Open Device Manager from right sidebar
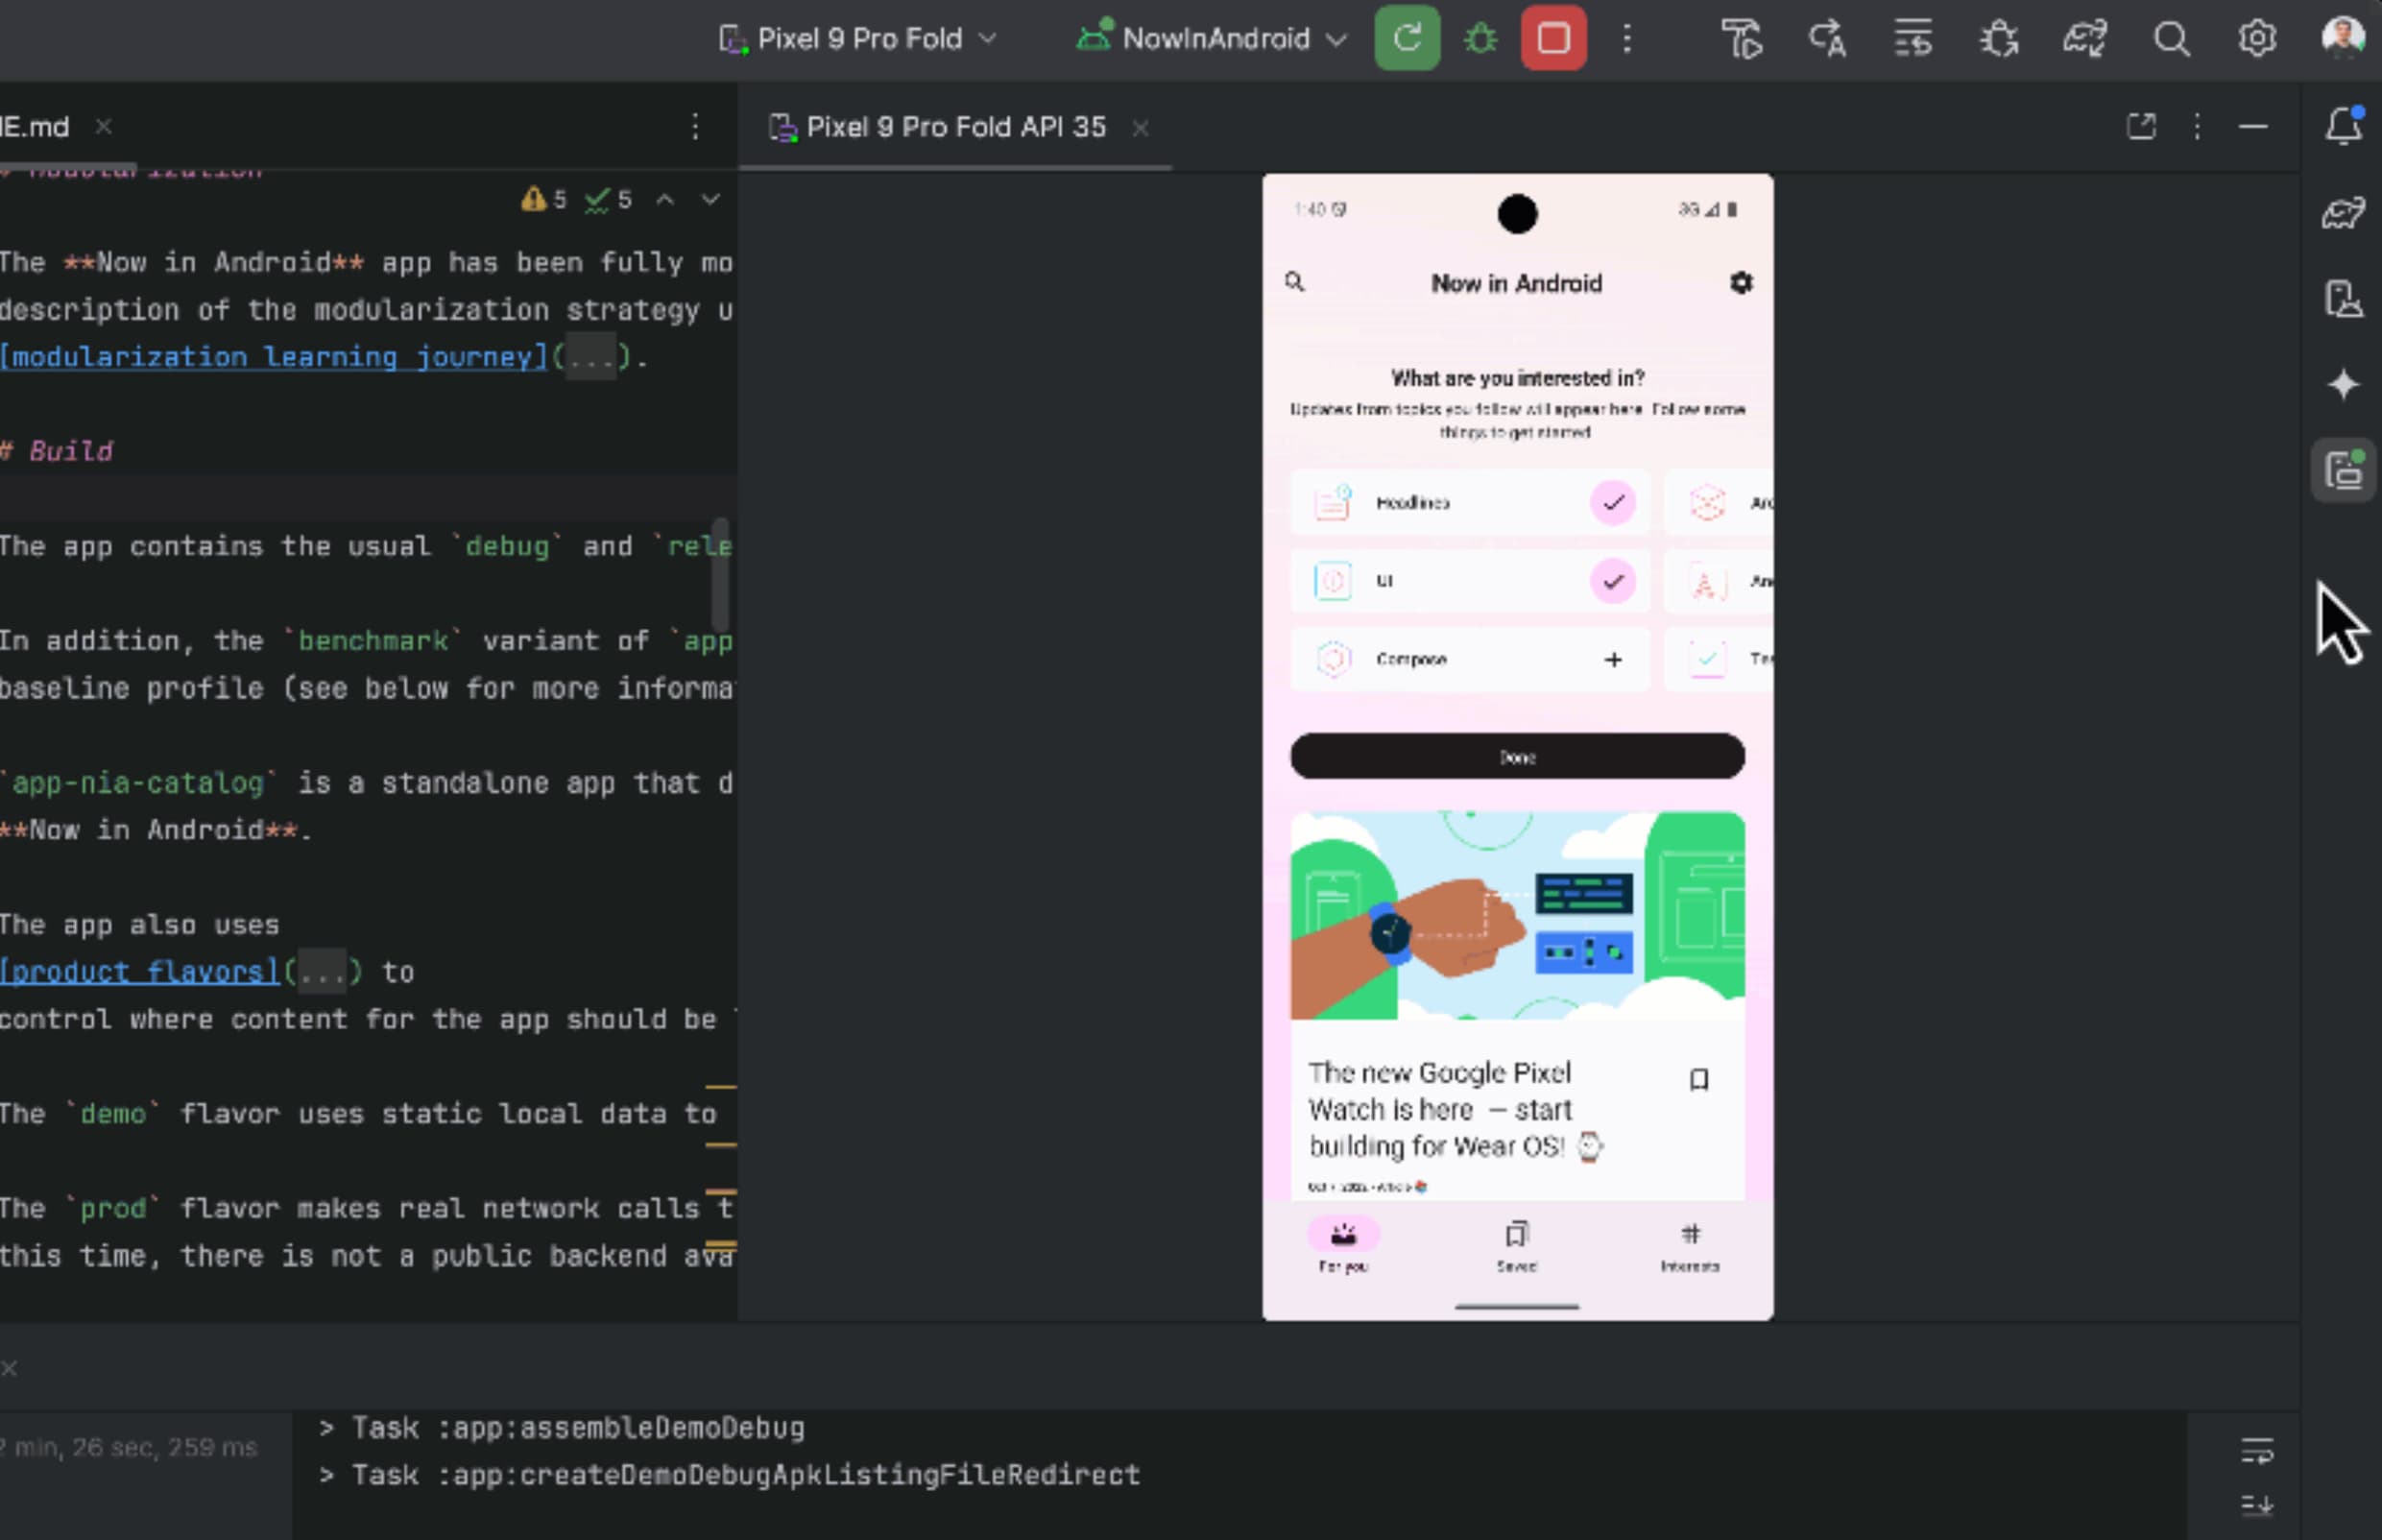 coord(2343,298)
